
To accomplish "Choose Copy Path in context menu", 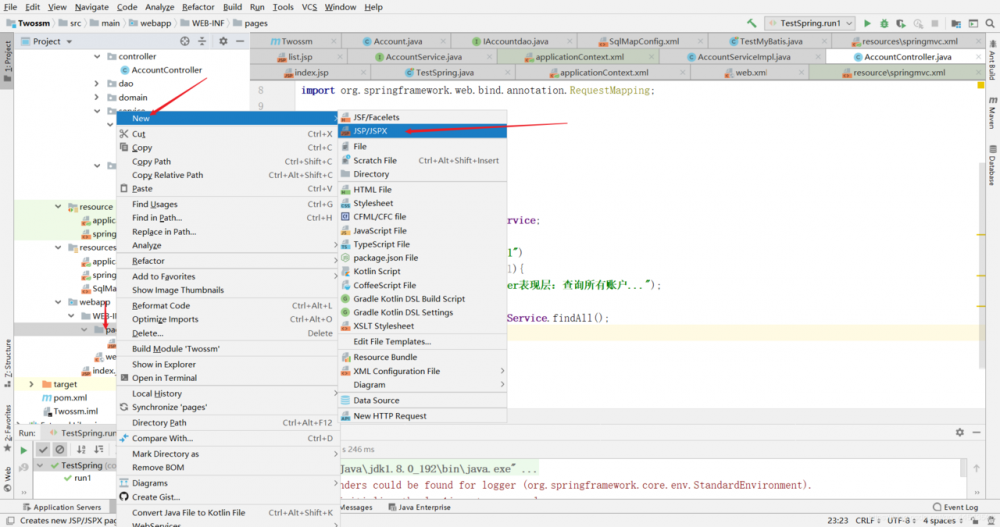I will pos(151,161).
